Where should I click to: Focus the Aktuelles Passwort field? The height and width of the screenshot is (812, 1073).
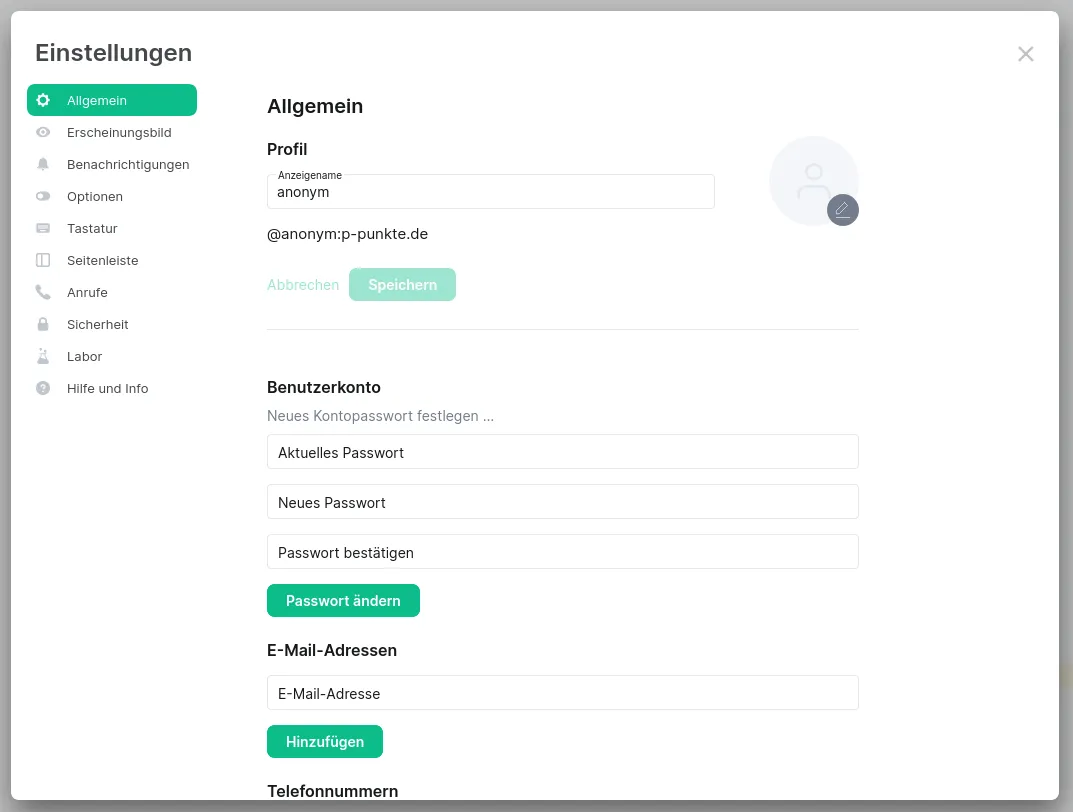click(562, 452)
